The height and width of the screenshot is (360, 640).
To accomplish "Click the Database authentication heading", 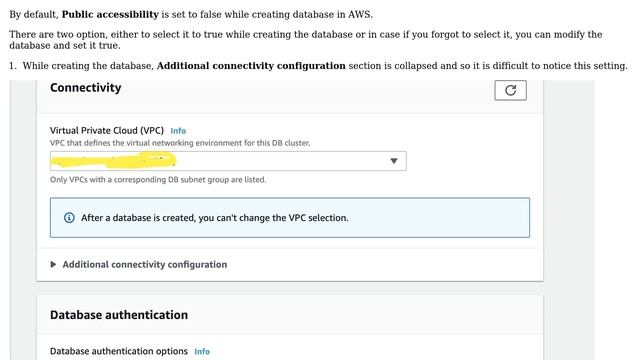I will (119, 315).
